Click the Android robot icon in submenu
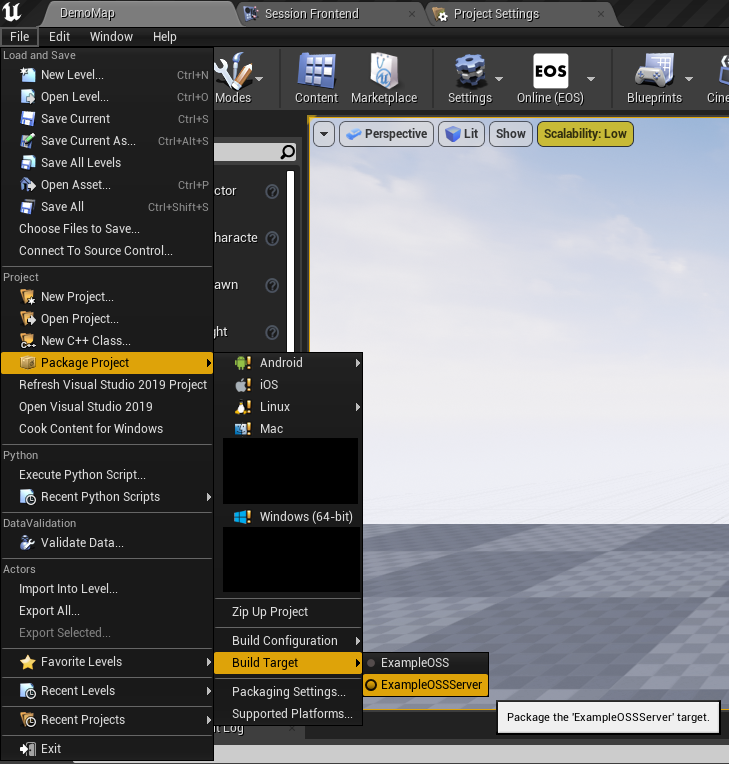This screenshot has width=729, height=764. pos(242,363)
